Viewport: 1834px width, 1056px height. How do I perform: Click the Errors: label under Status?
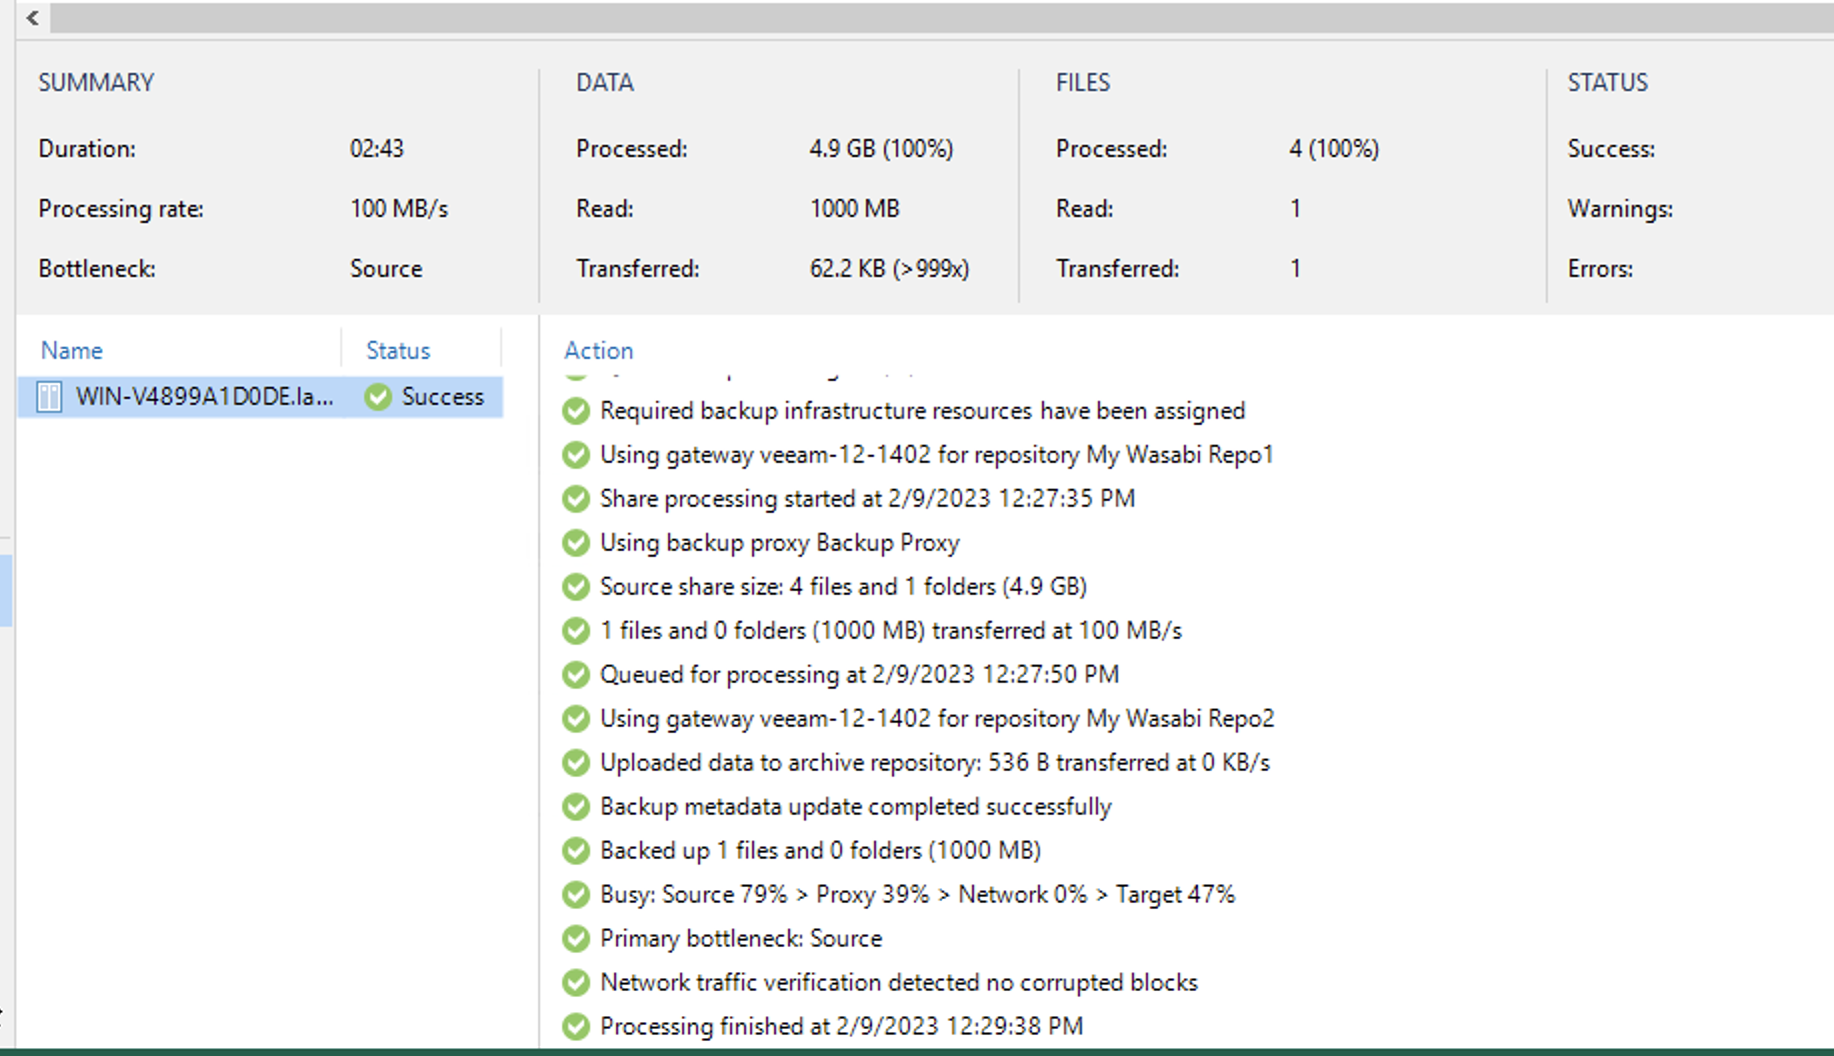(x=1600, y=269)
